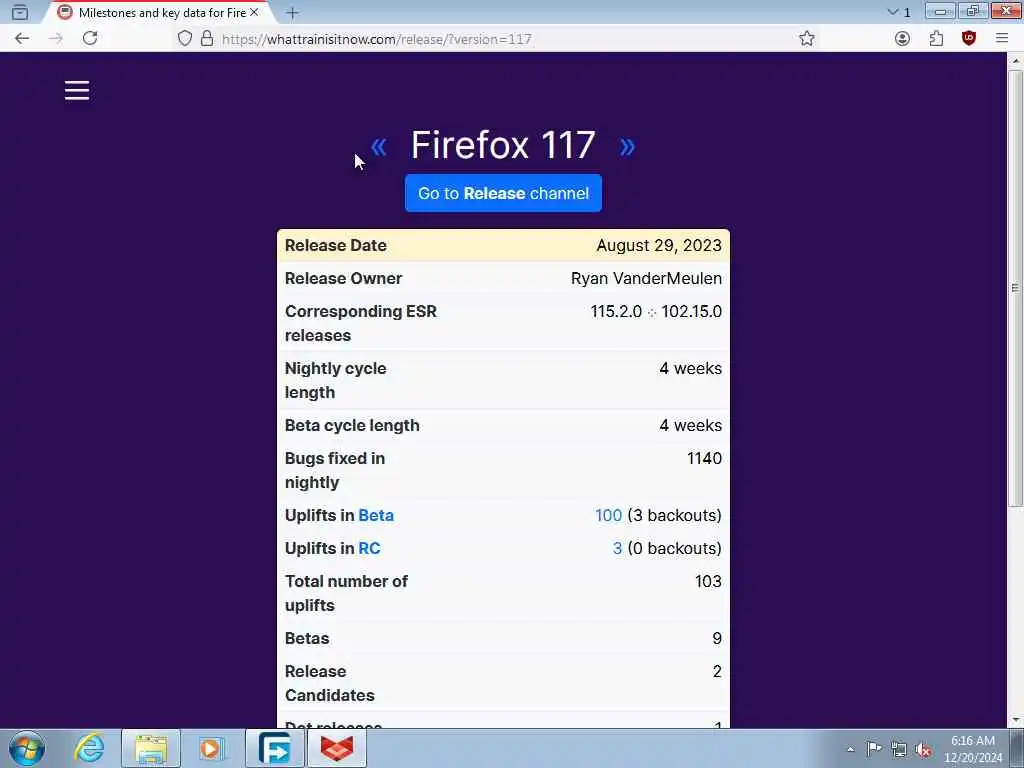The height and width of the screenshot is (768, 1024).
Task: Show hidden system tray icons
Action: pyautogui.click(x=850, y=749)
